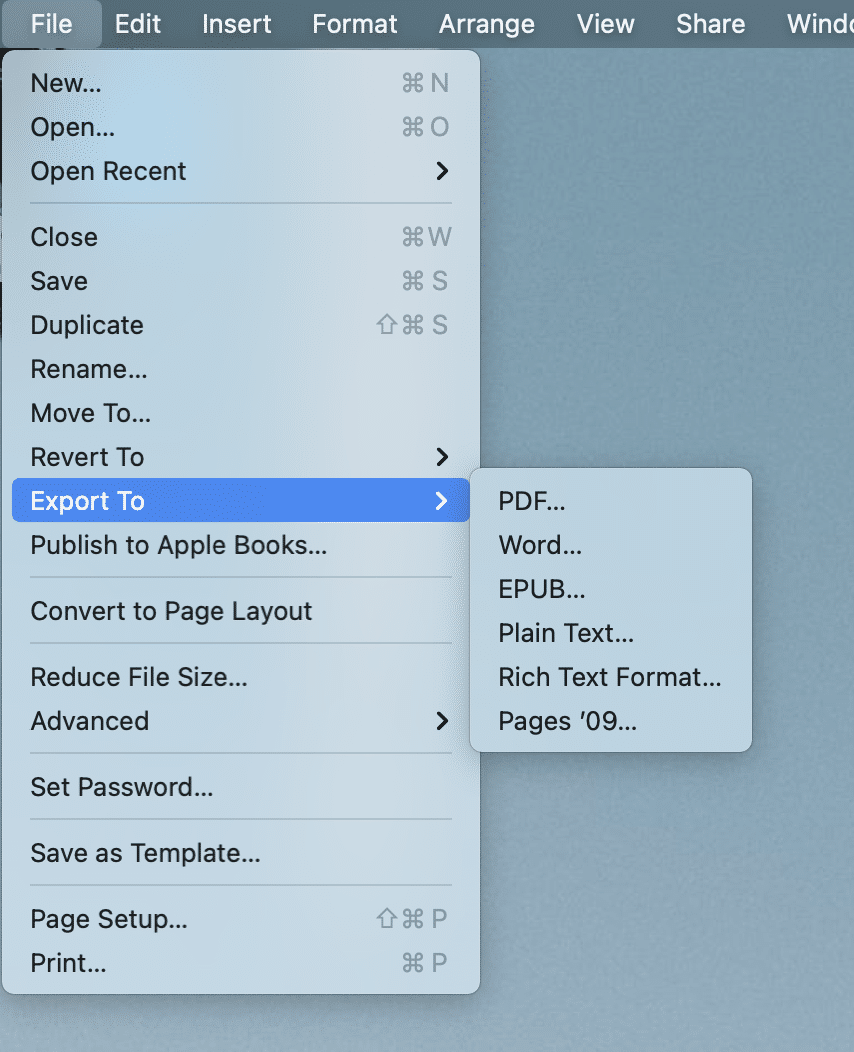The height and width of the screenshot is (1052, 854).
Task: Open the Insert menu
Action: pyautogui.click(x=236, y=24)
